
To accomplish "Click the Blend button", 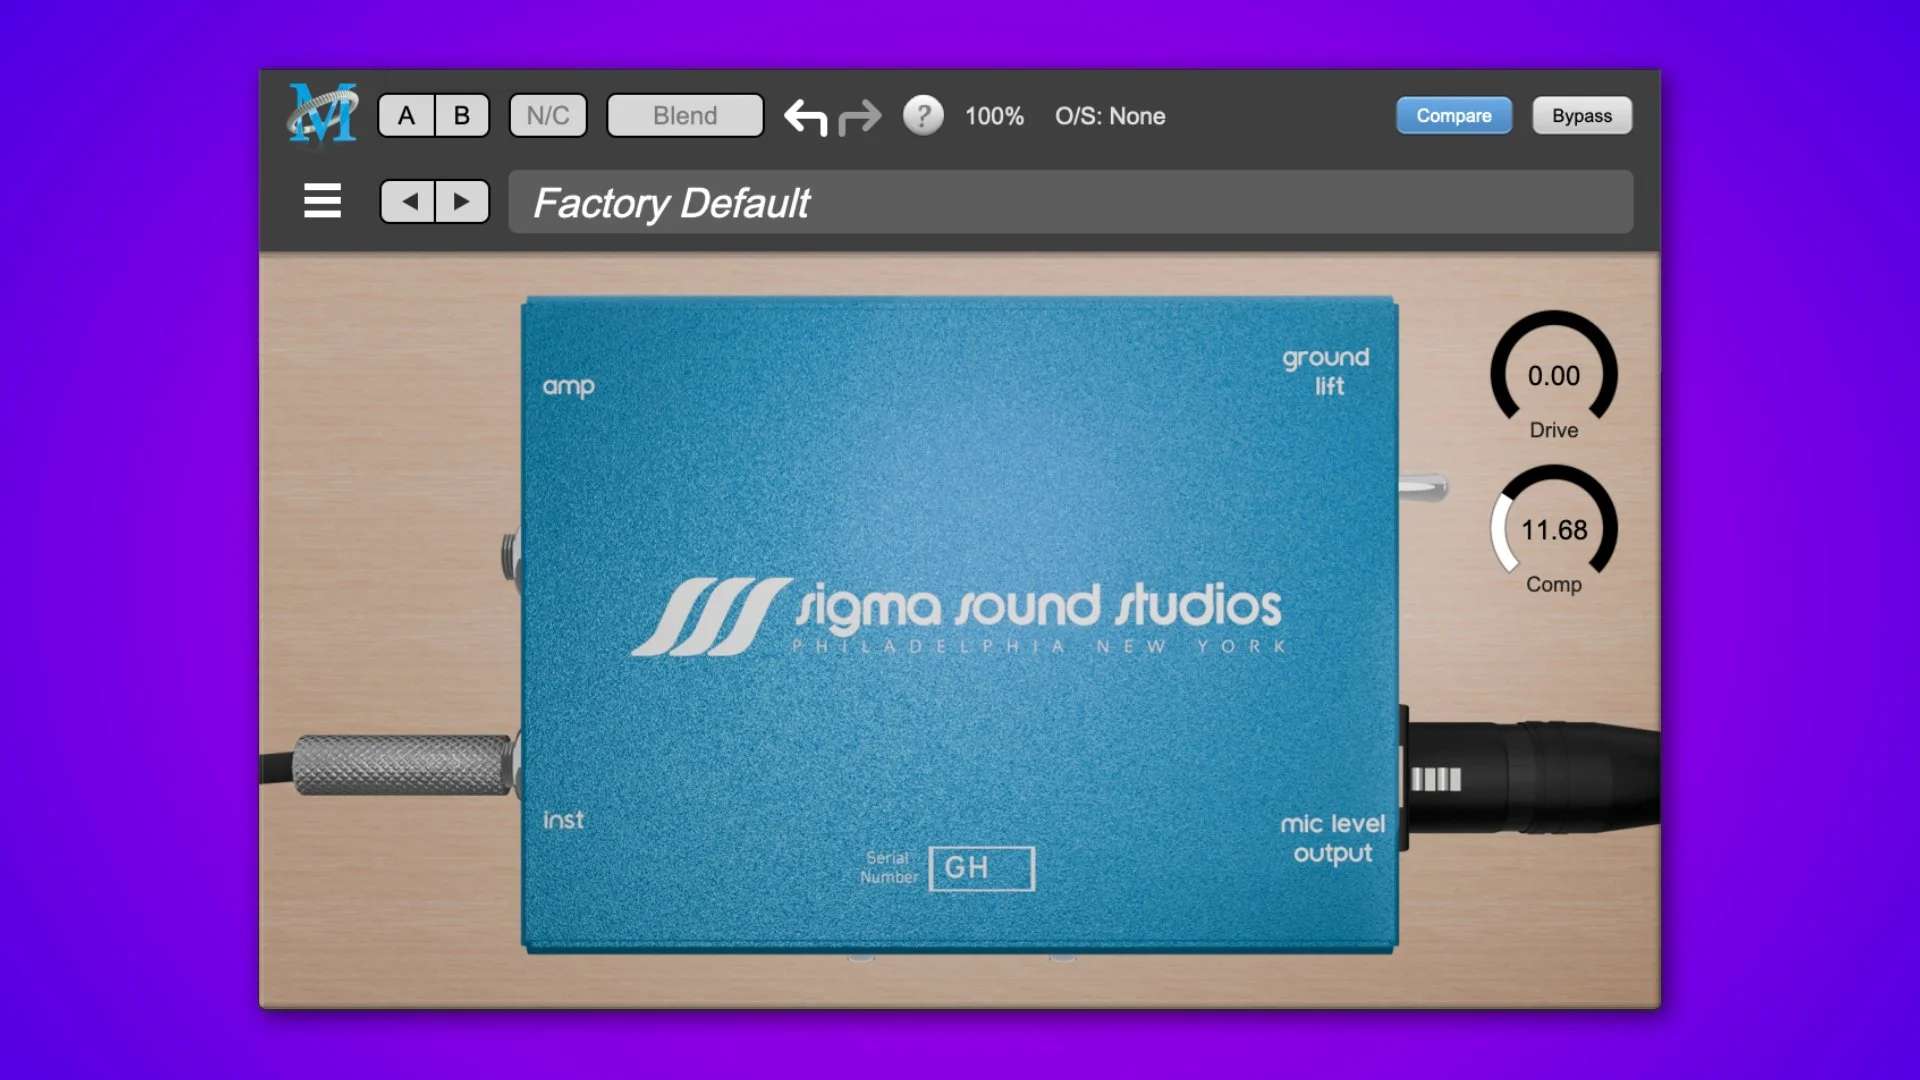I will pos(685,116).
